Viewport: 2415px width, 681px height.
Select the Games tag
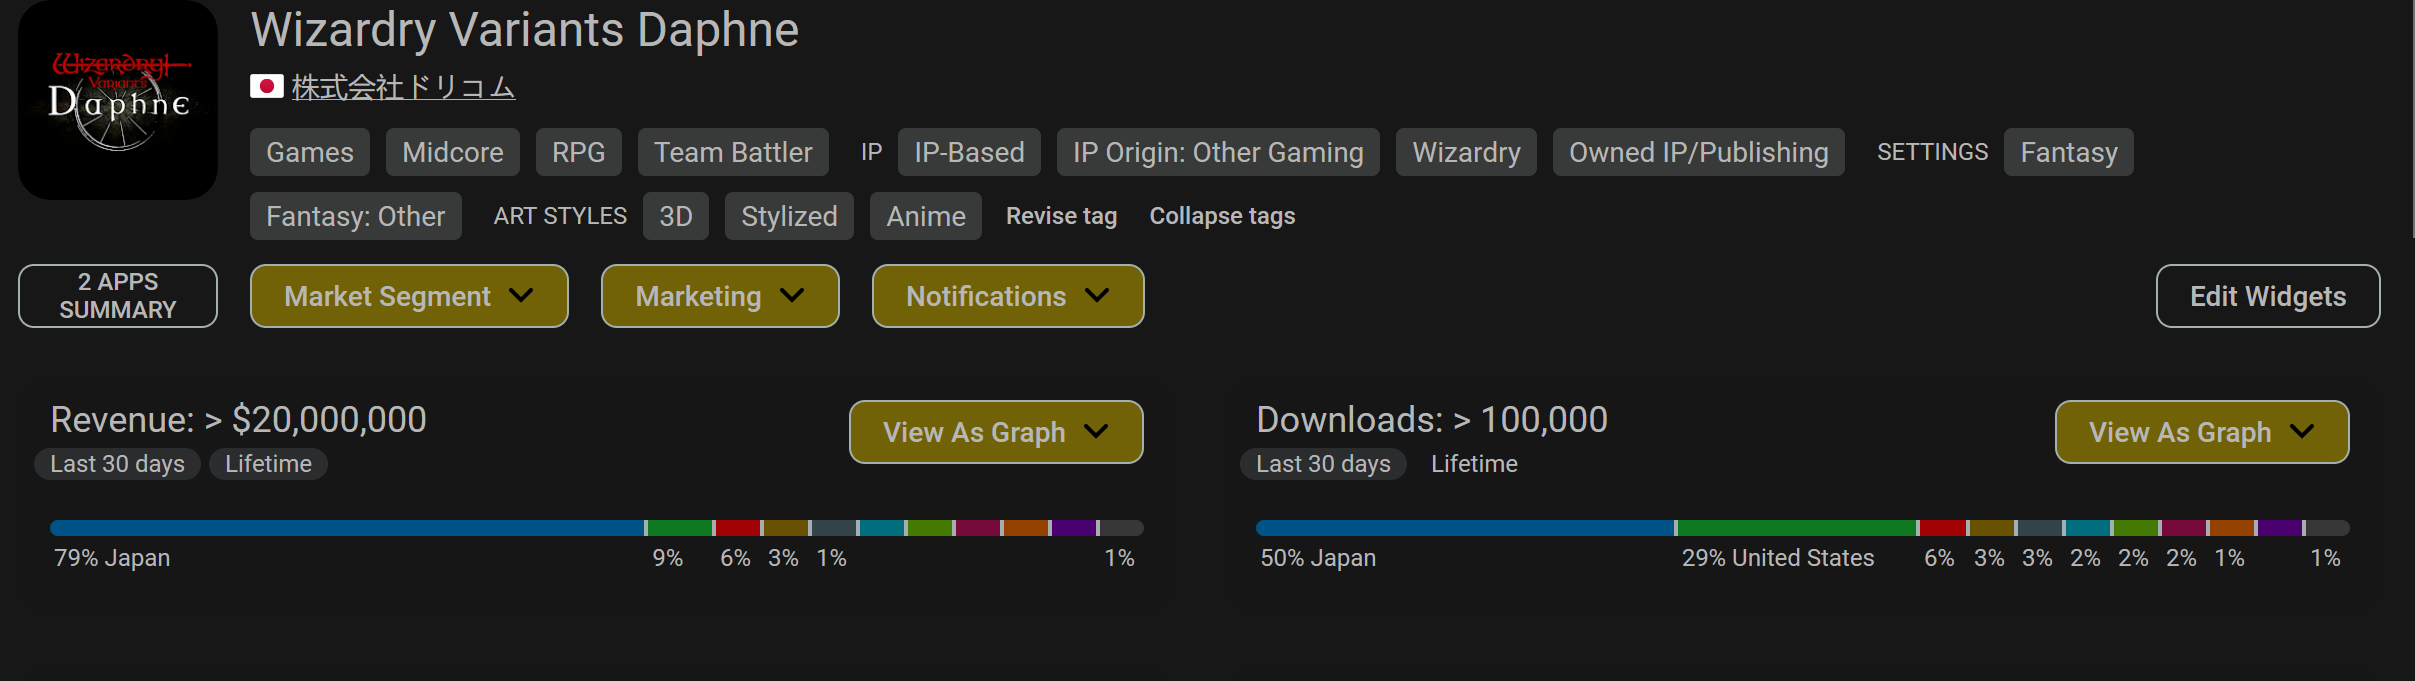[310, 152]
